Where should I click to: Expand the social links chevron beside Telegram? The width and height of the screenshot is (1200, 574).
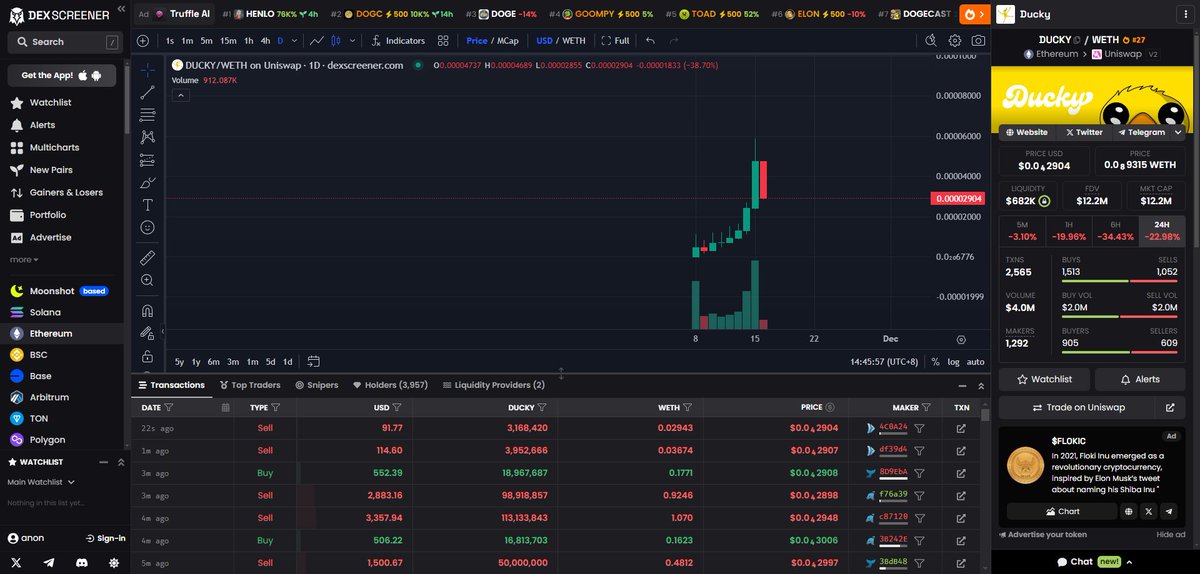click(x=1178, y=132)
